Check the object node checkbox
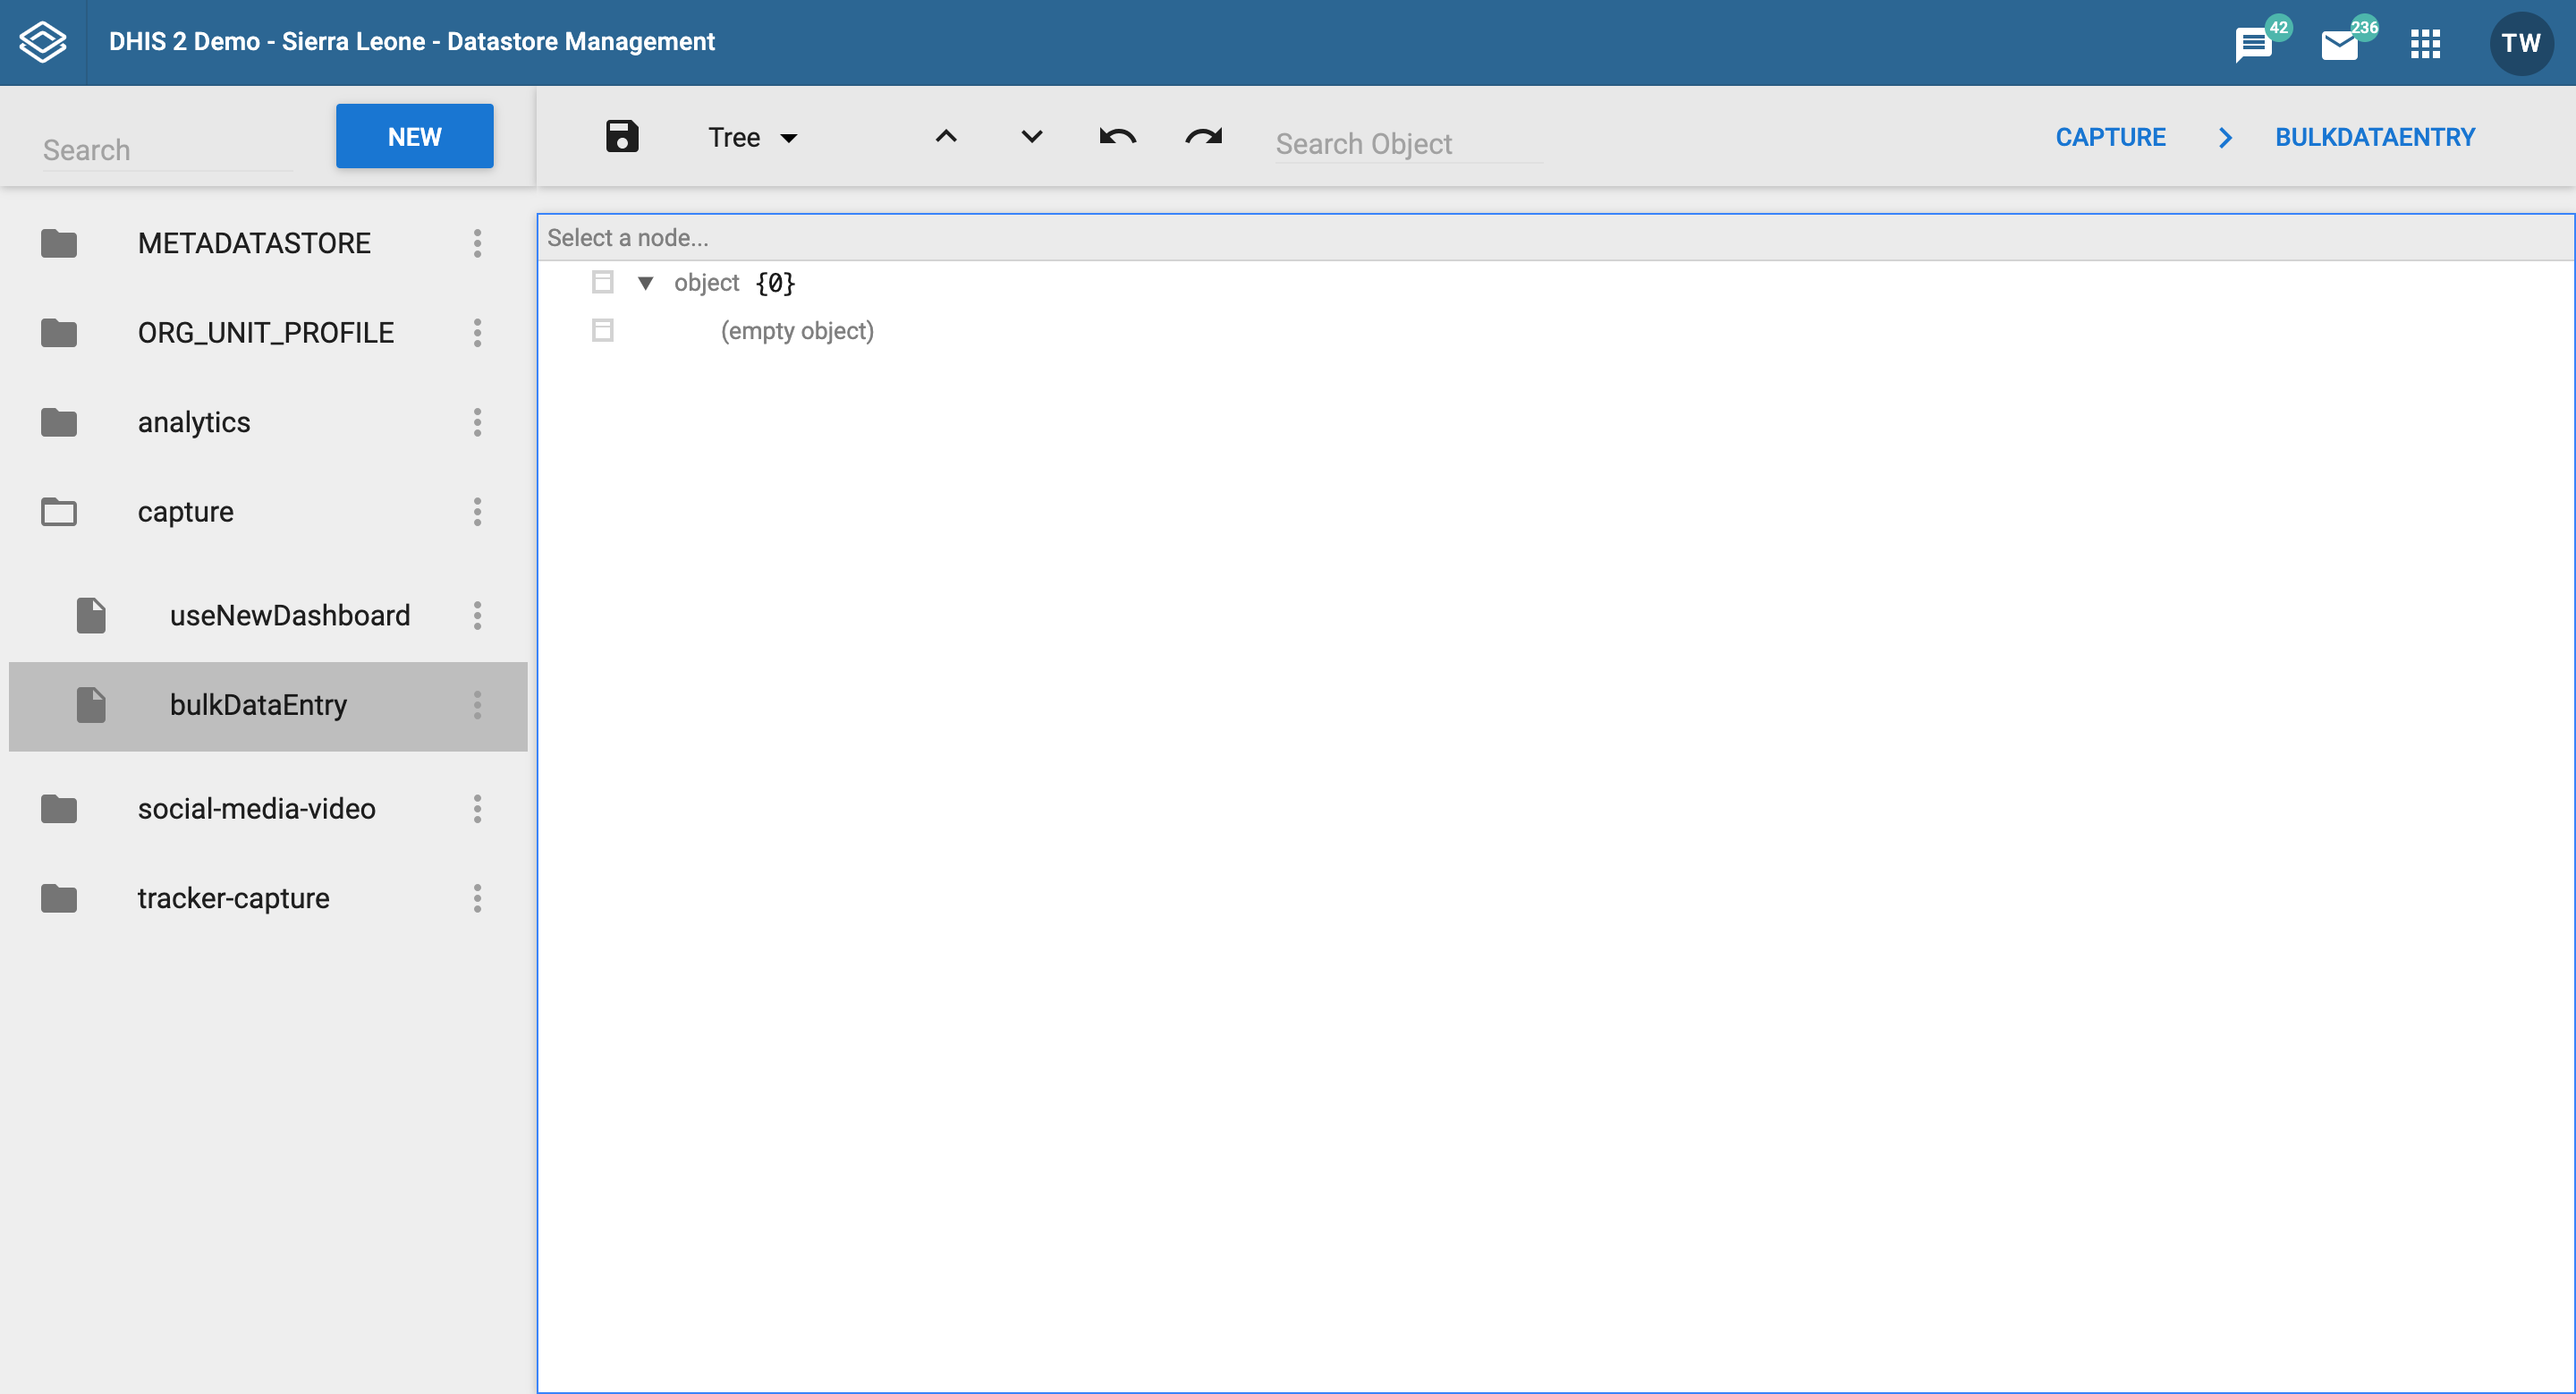 [x=603, y=282]
